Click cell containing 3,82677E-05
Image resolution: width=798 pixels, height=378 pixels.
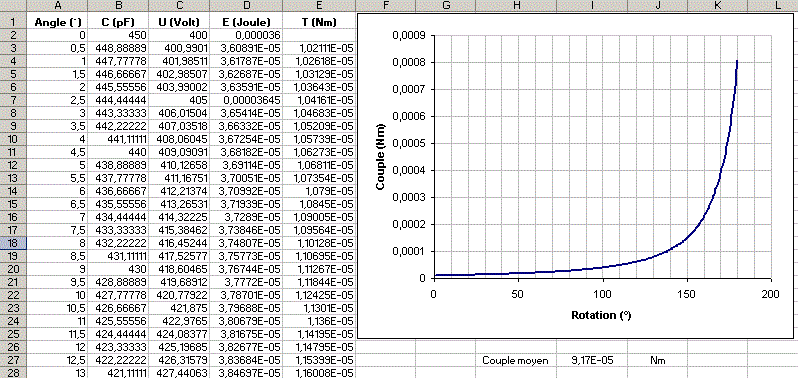click(245, 347)
